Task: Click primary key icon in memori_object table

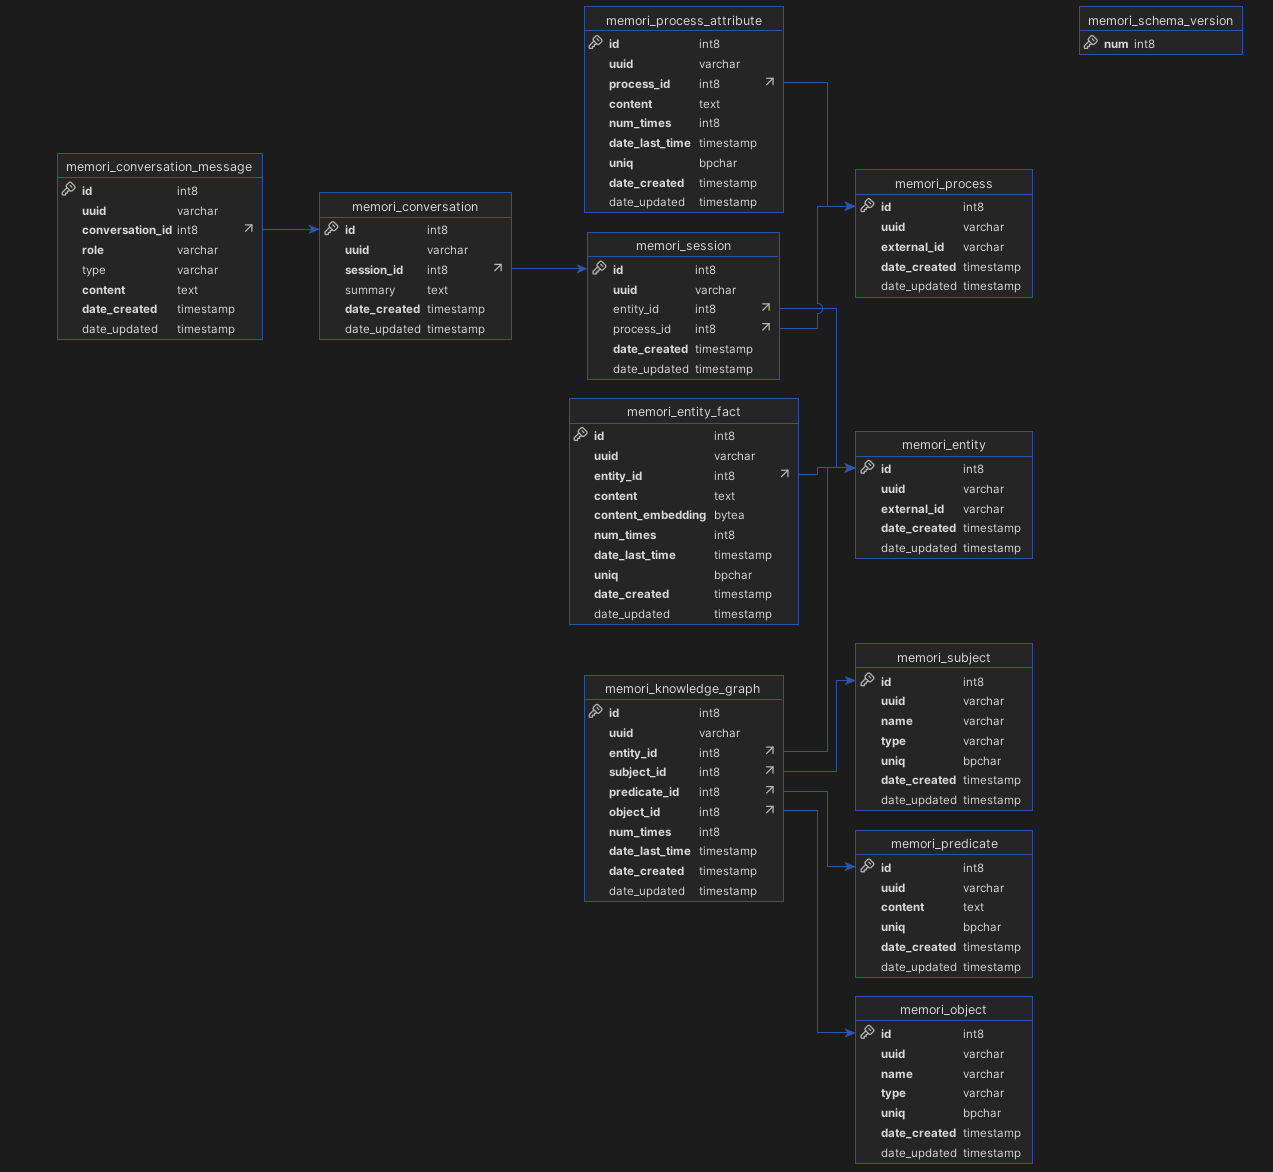Action: [x=868, y=1032]
